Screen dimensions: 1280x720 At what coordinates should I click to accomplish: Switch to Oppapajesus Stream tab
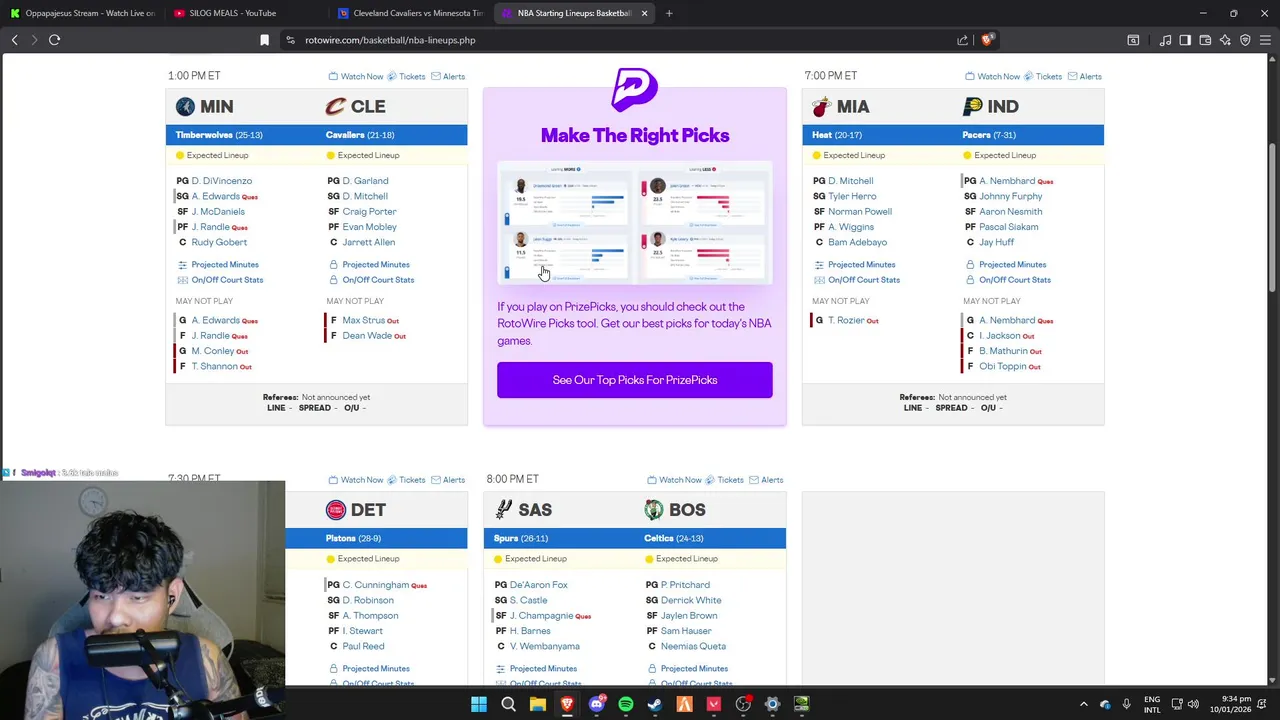(x=82, y=13)
